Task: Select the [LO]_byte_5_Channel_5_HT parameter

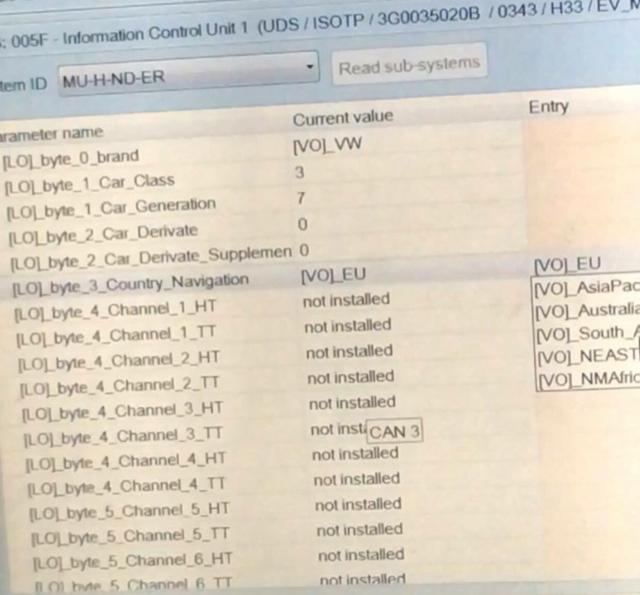Action: tap(129, 513)
